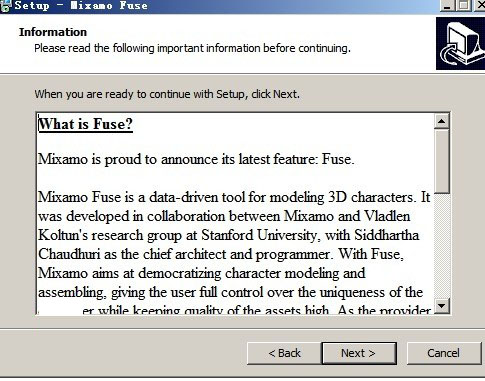Image resolution: width=485 pixels, height=381 pixels.
Task: Minimize the Setup window
Action: click(448, 6)
